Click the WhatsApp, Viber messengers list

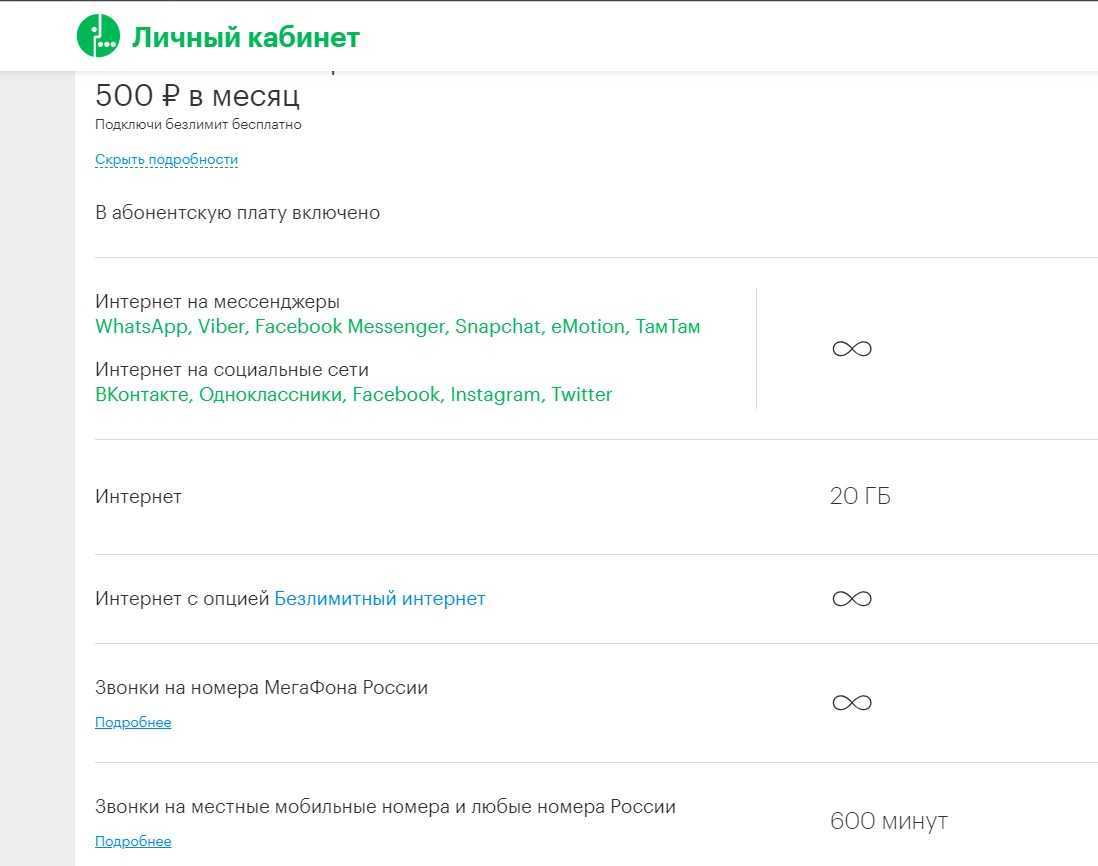[x=398, y=327]
